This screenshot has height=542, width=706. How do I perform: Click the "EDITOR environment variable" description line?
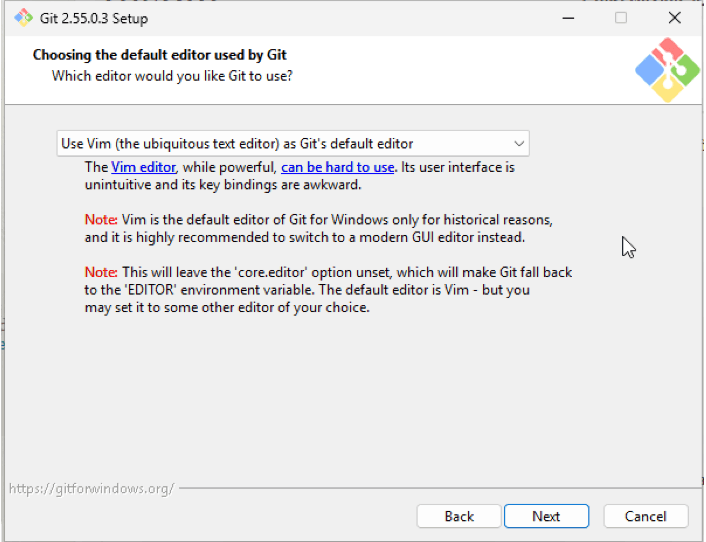coord(307,290)
